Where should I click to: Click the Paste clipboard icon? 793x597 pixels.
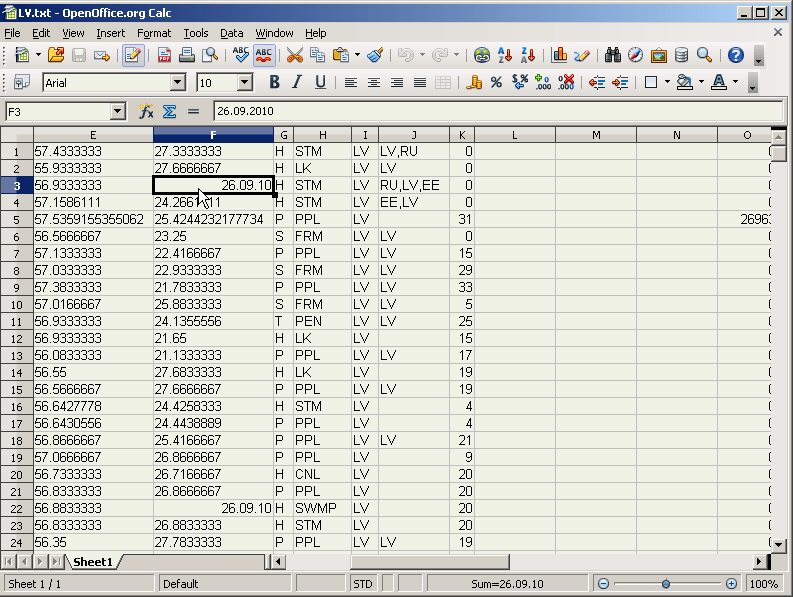341,55
